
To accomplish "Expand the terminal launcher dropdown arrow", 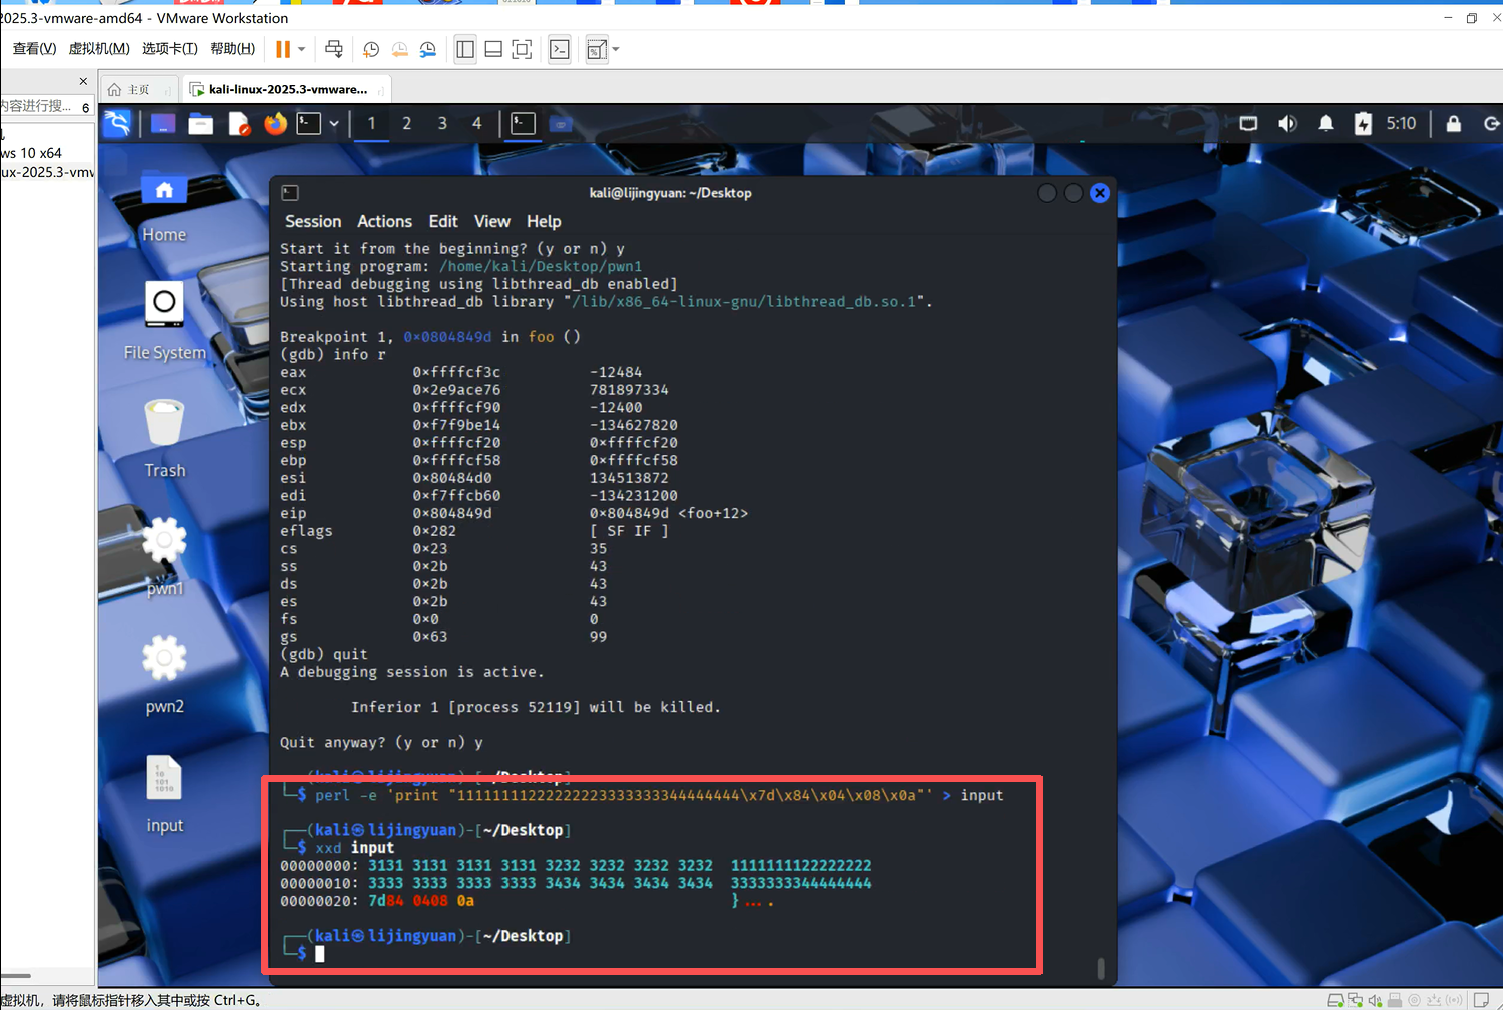I will (334, 124).
